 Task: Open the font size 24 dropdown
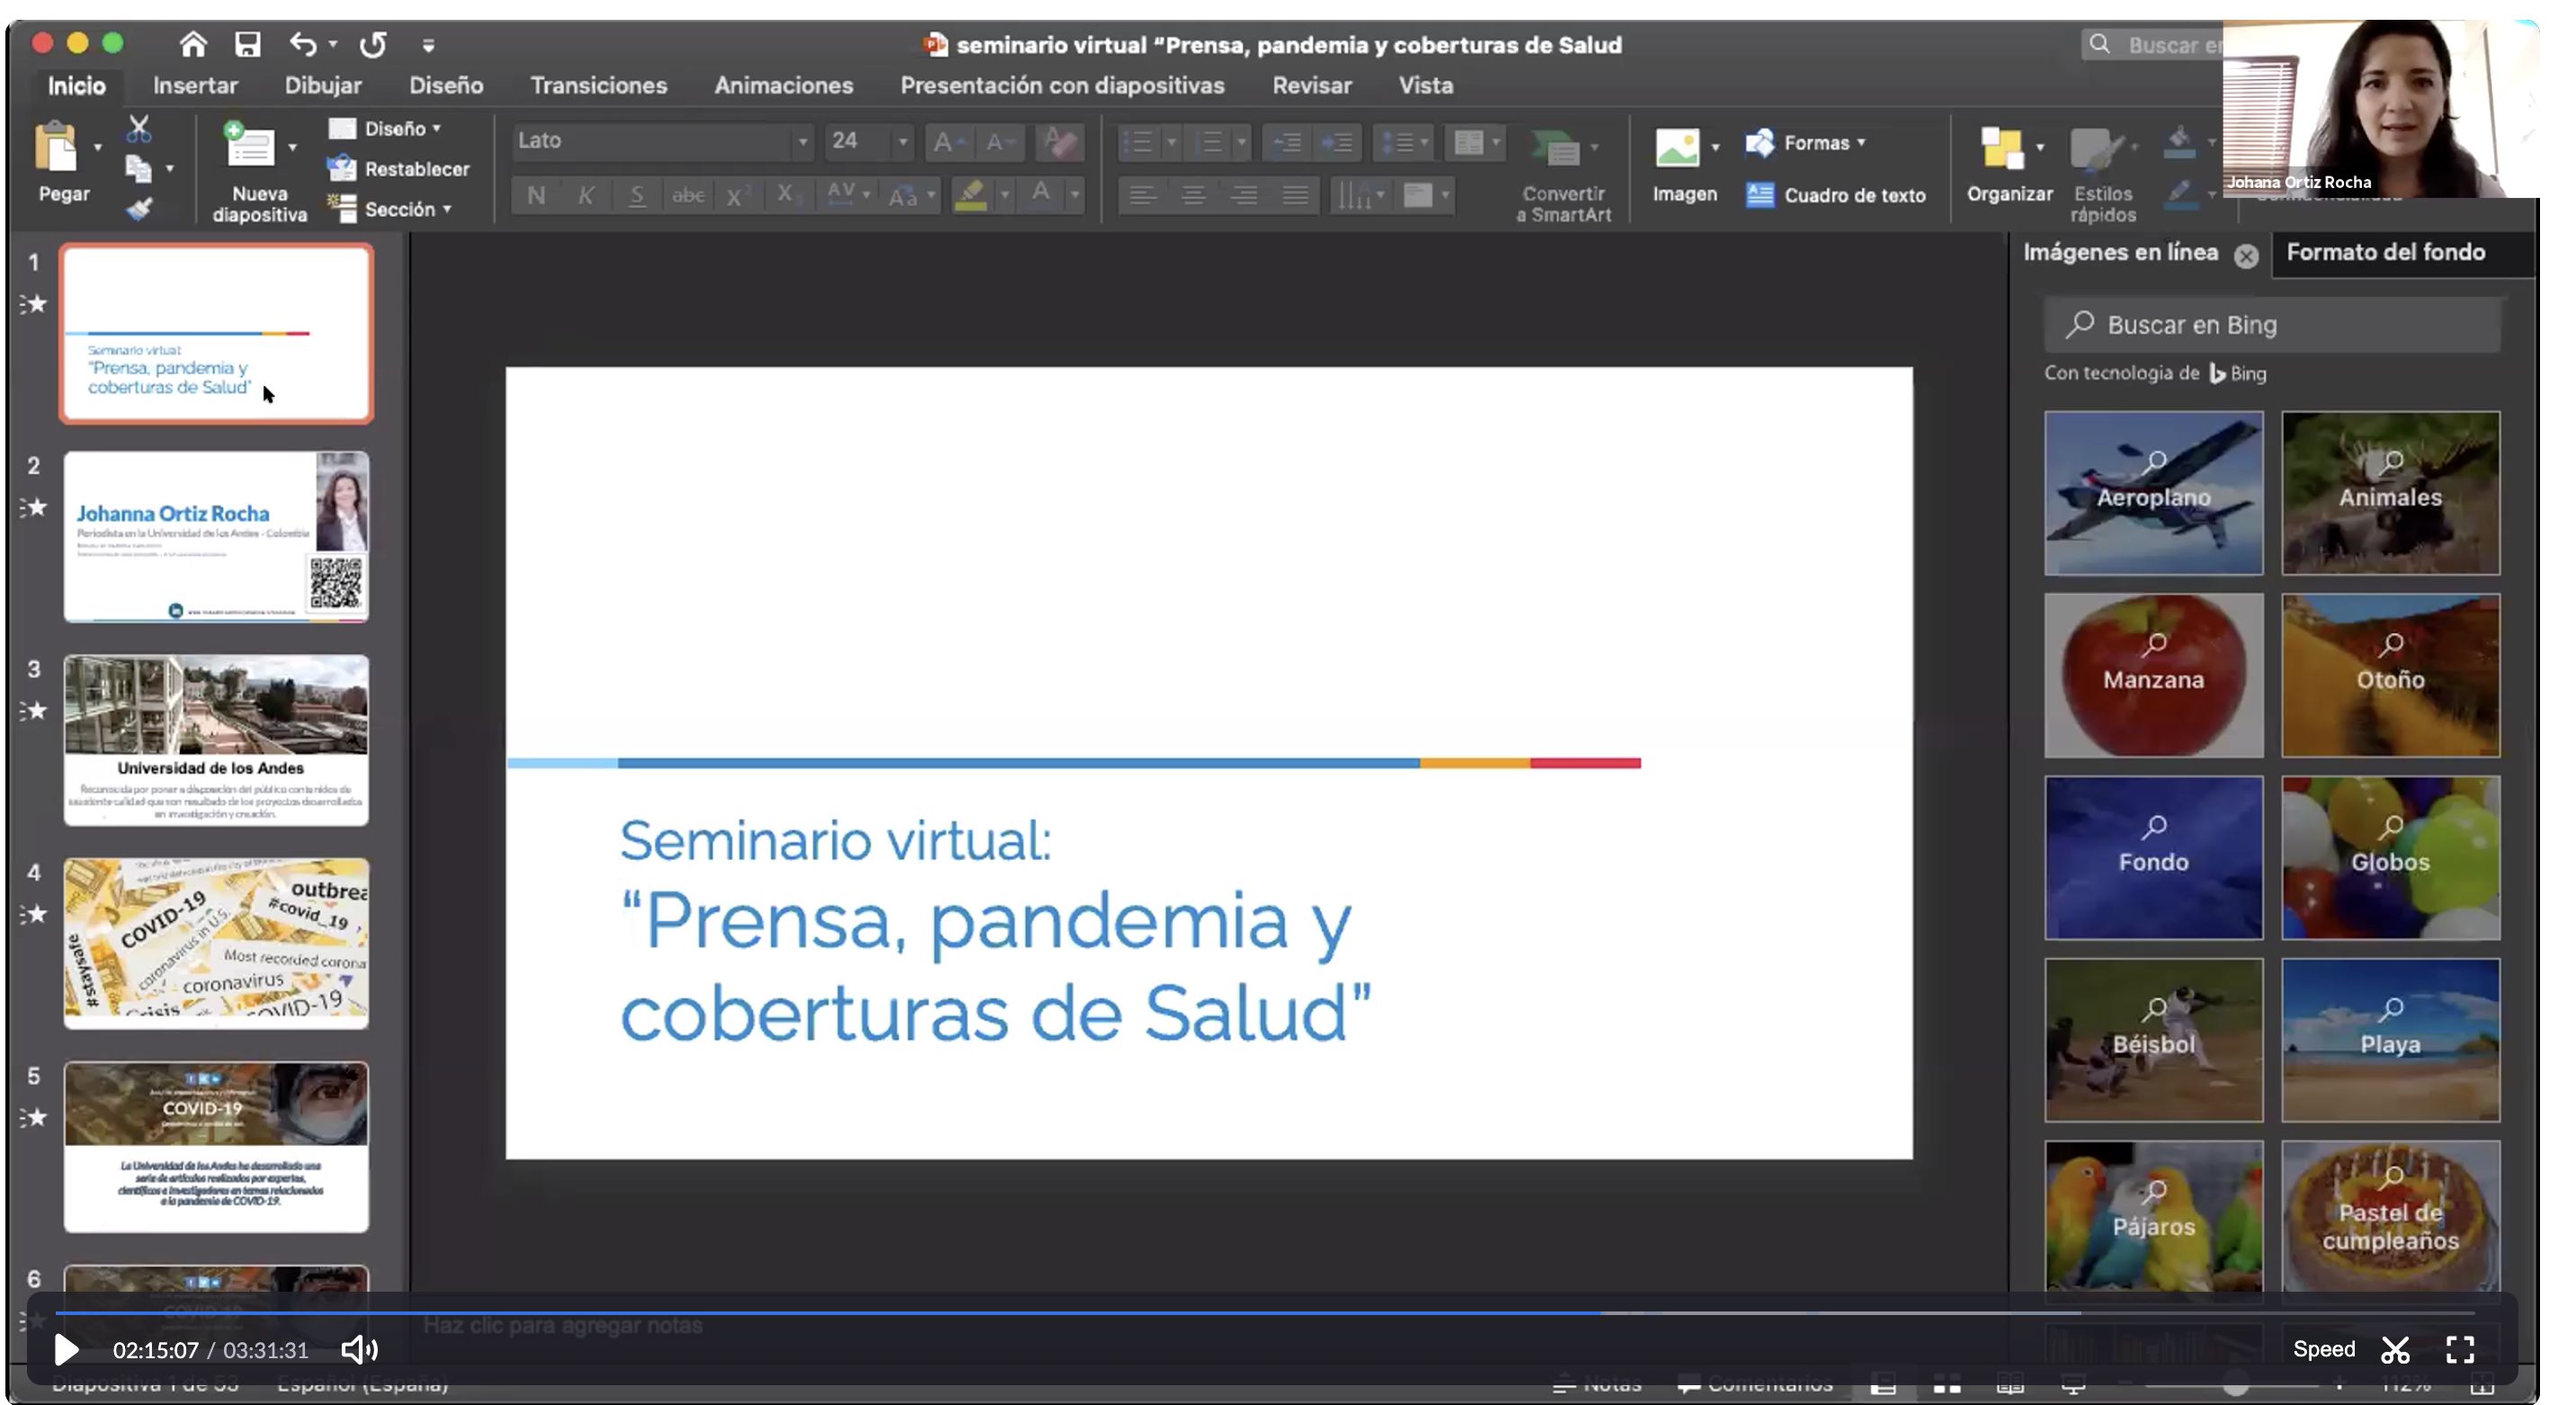click(902, 141)
